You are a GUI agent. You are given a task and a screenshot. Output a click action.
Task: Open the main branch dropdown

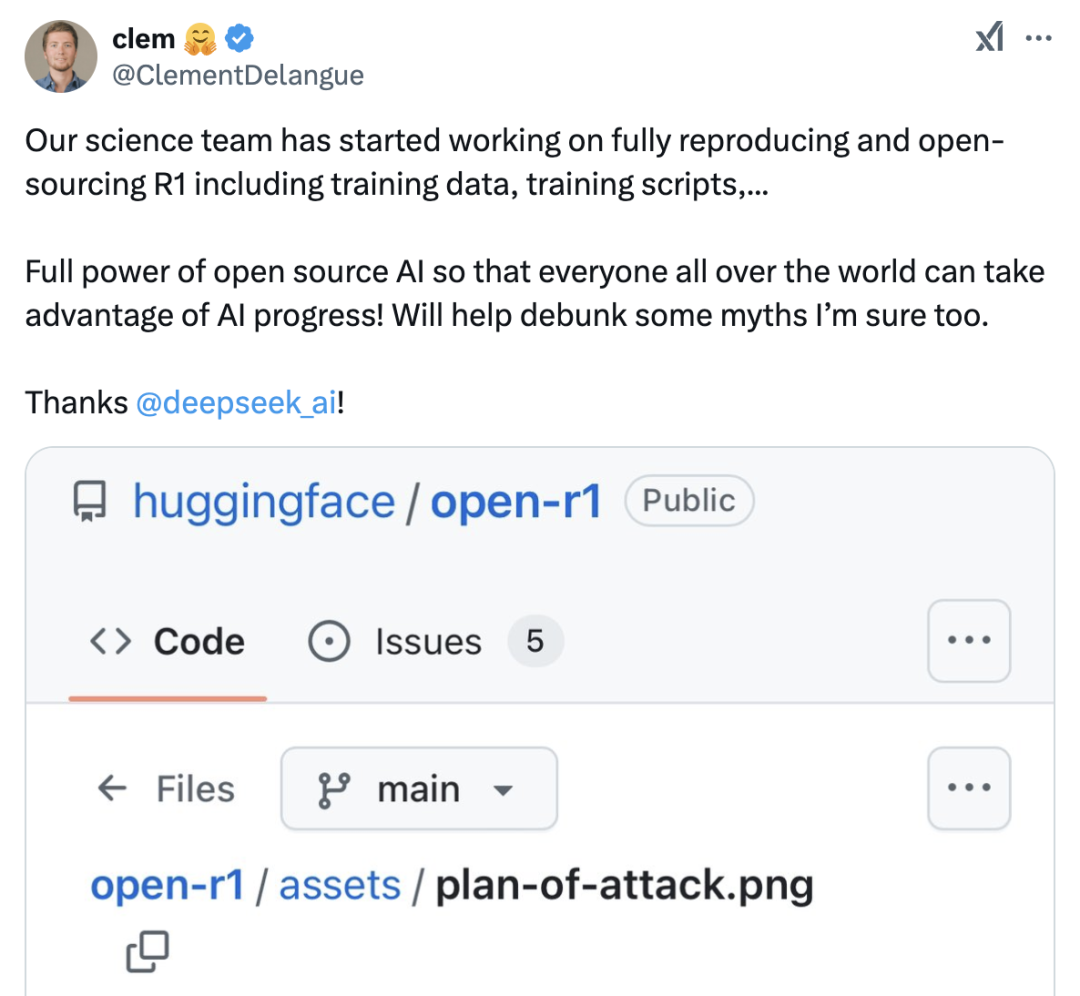click(419, 789)
